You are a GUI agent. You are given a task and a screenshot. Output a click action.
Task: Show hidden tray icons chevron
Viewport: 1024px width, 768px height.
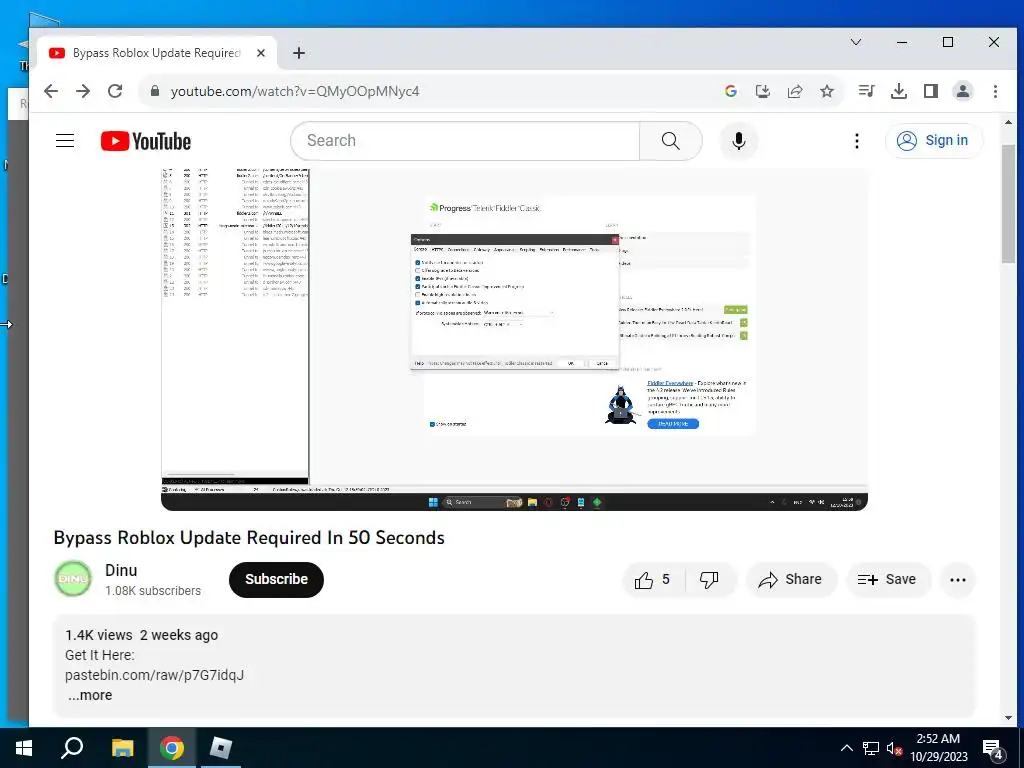[x=846, y=748]
